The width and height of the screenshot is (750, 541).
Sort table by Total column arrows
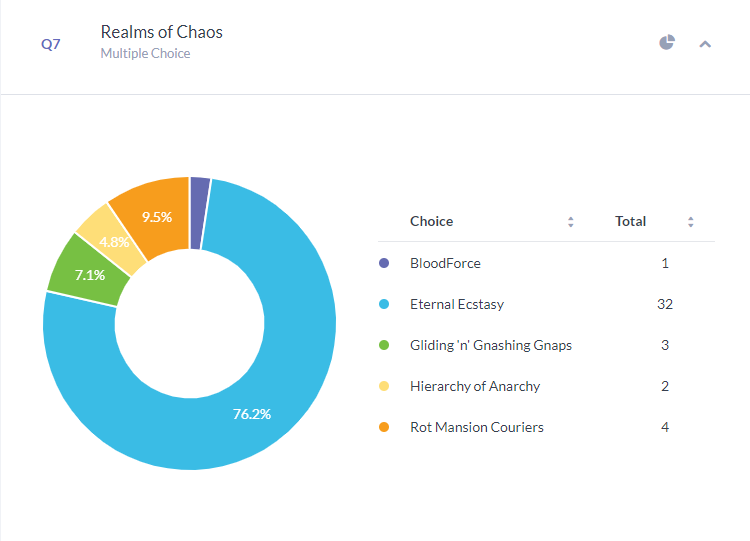point(691,221)
